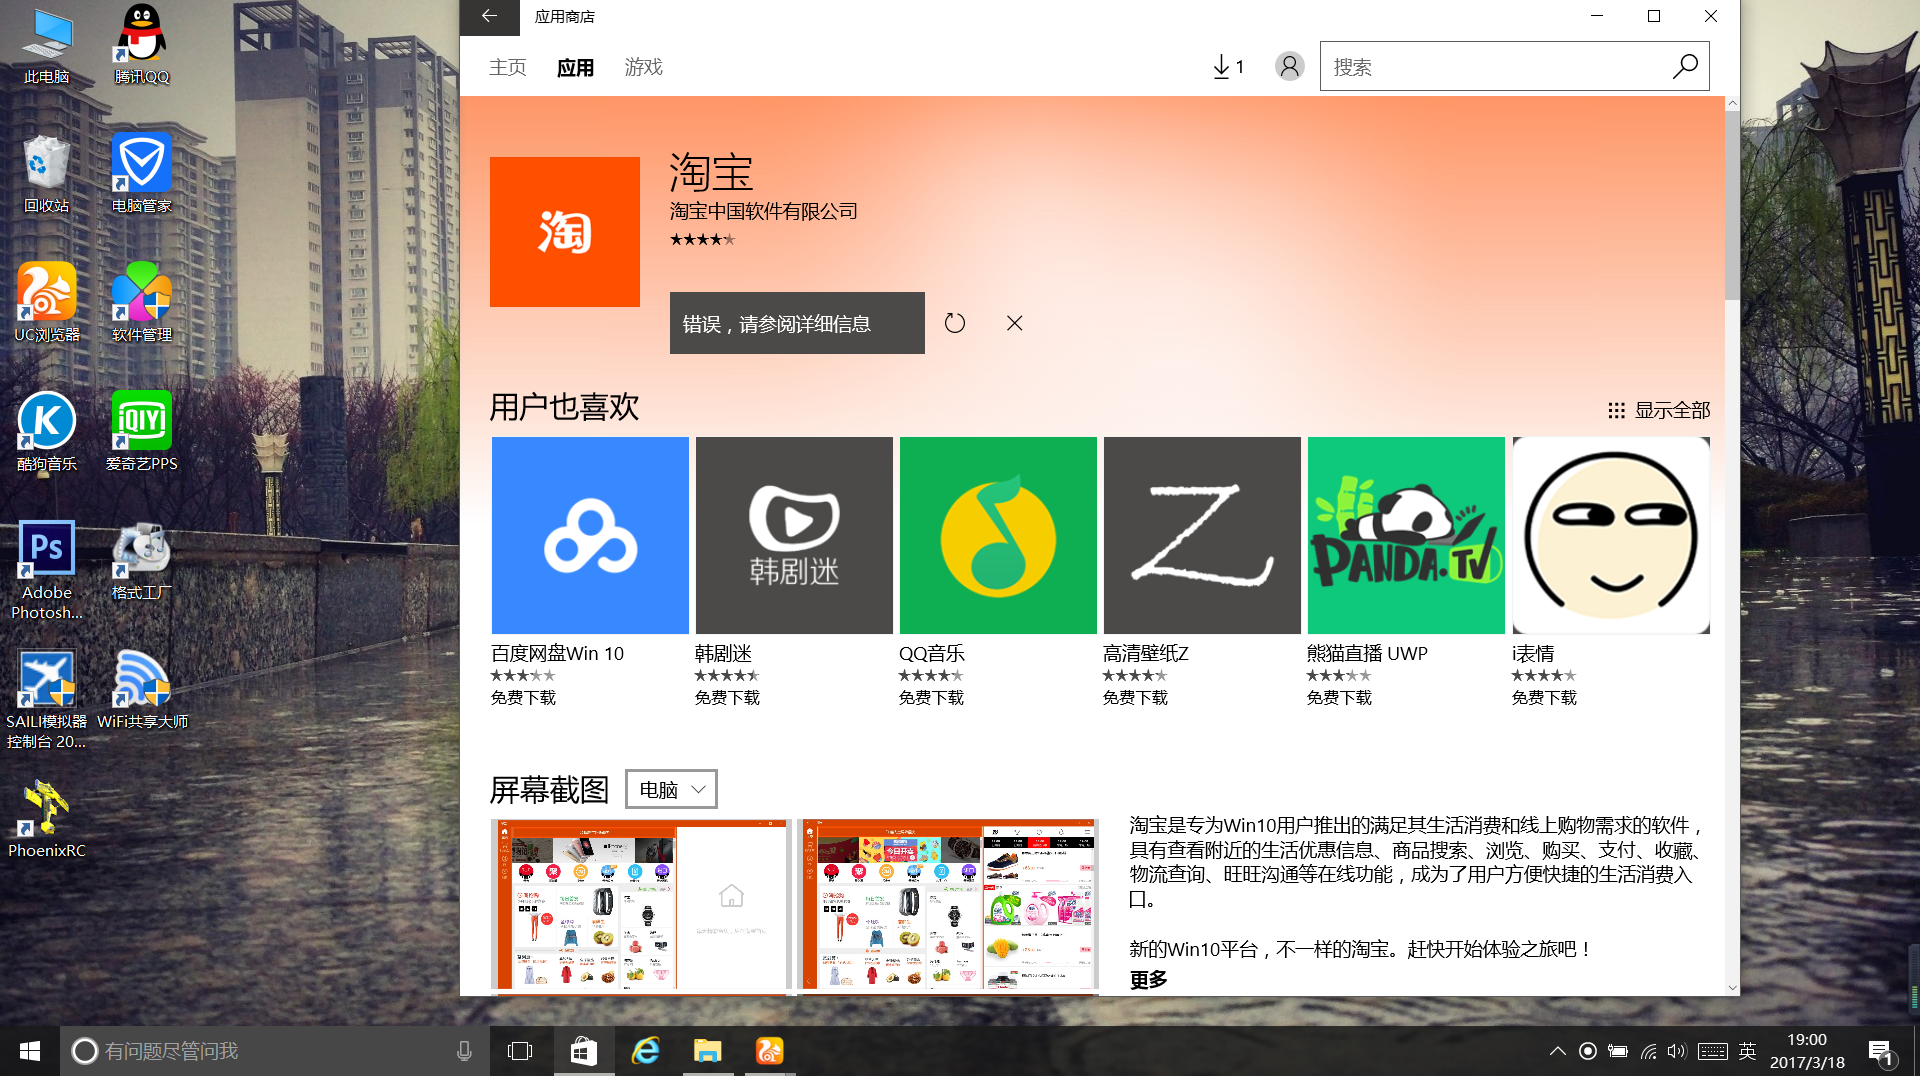
Task: Open the touch keyboard tray icon
Action: (x=1712, y=1051)
